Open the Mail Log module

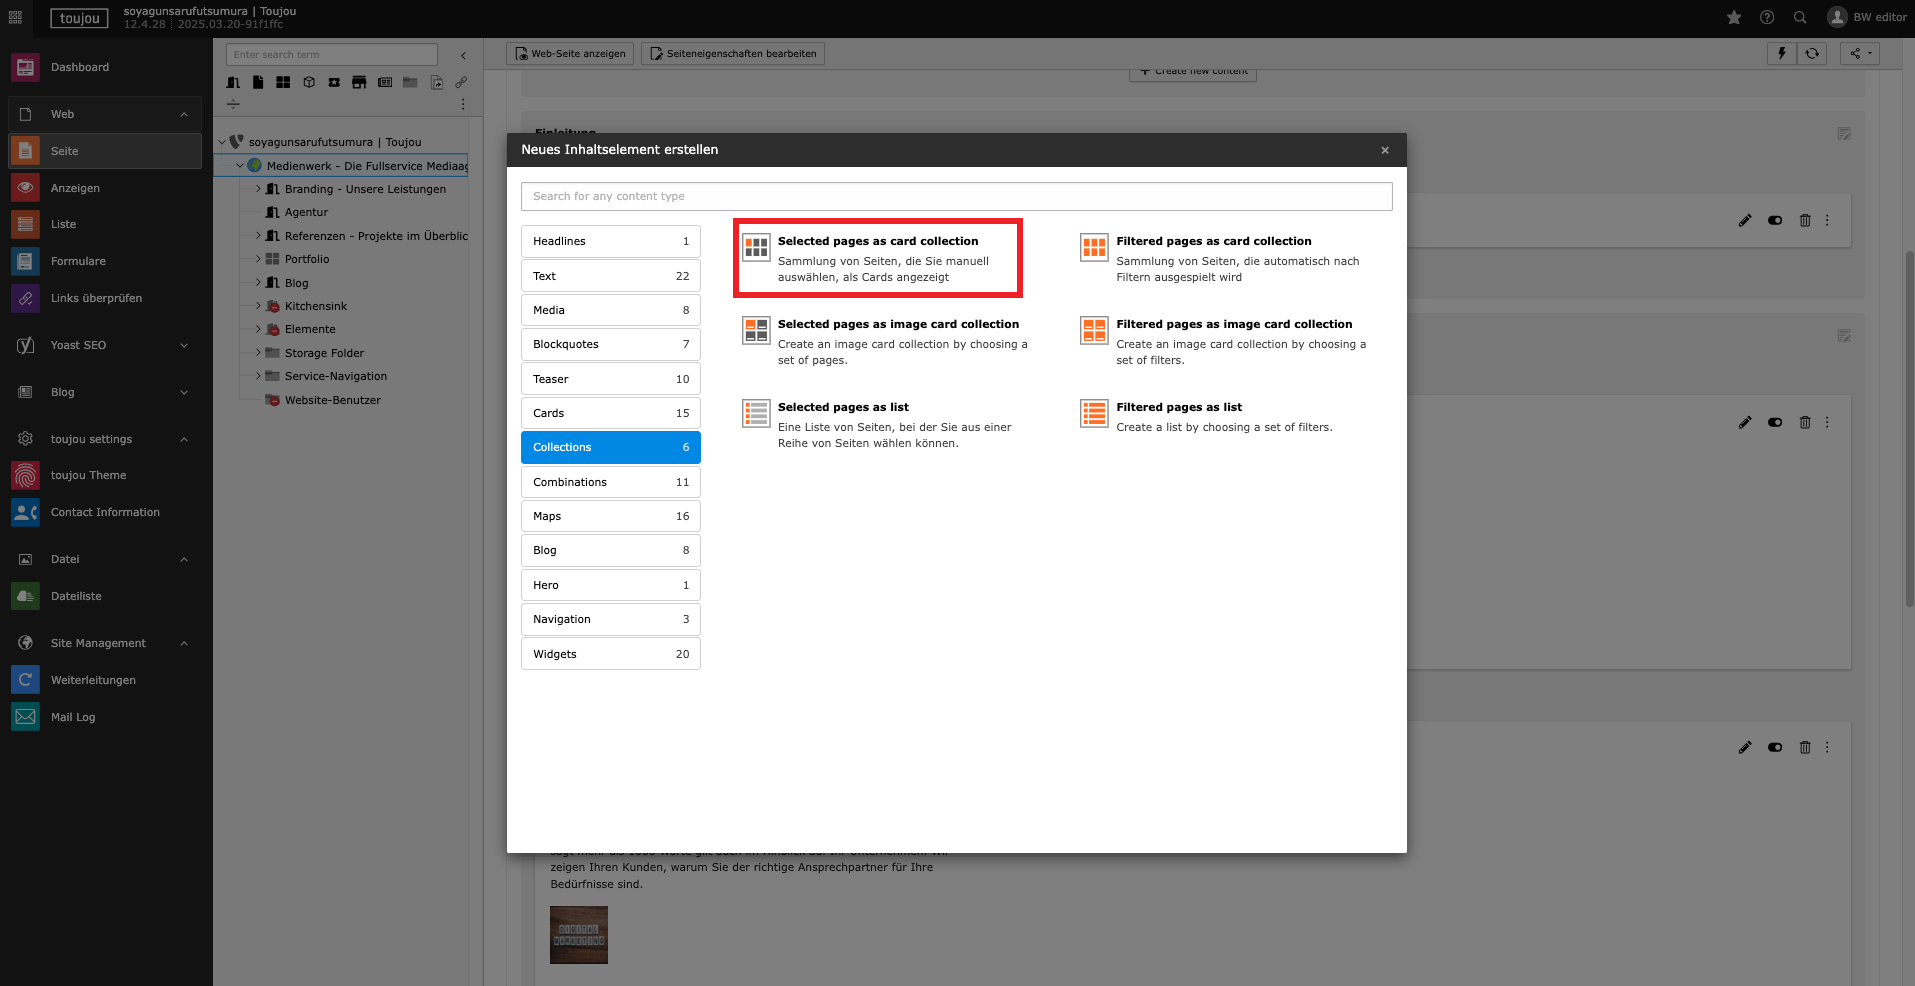tap(73, 717)
